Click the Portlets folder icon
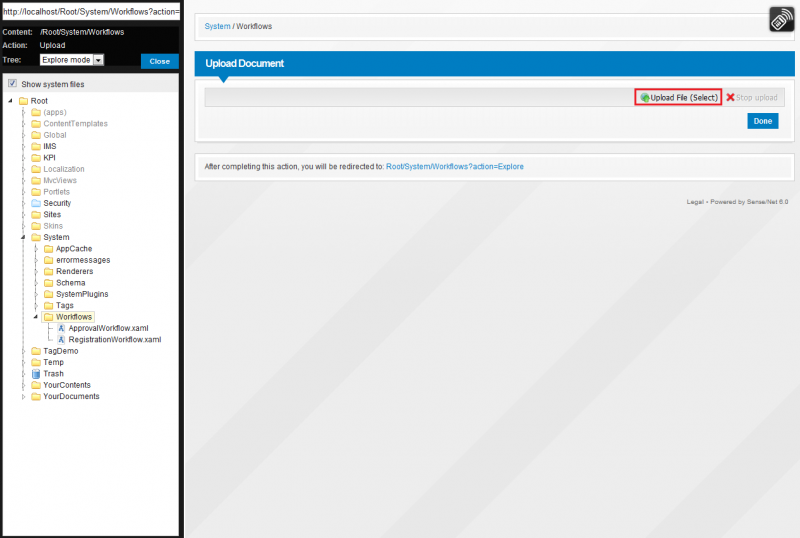Screen dimensions: 800x538 tap(36, 192)
